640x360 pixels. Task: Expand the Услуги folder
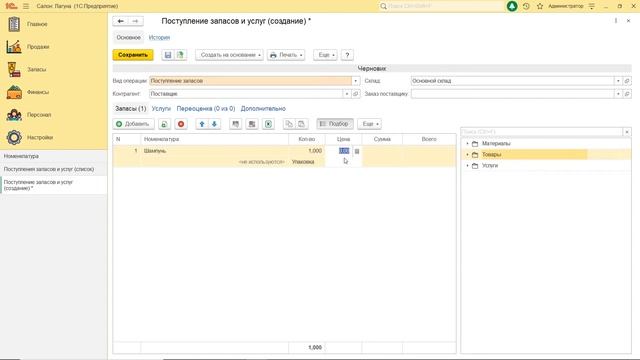(467, 166)
